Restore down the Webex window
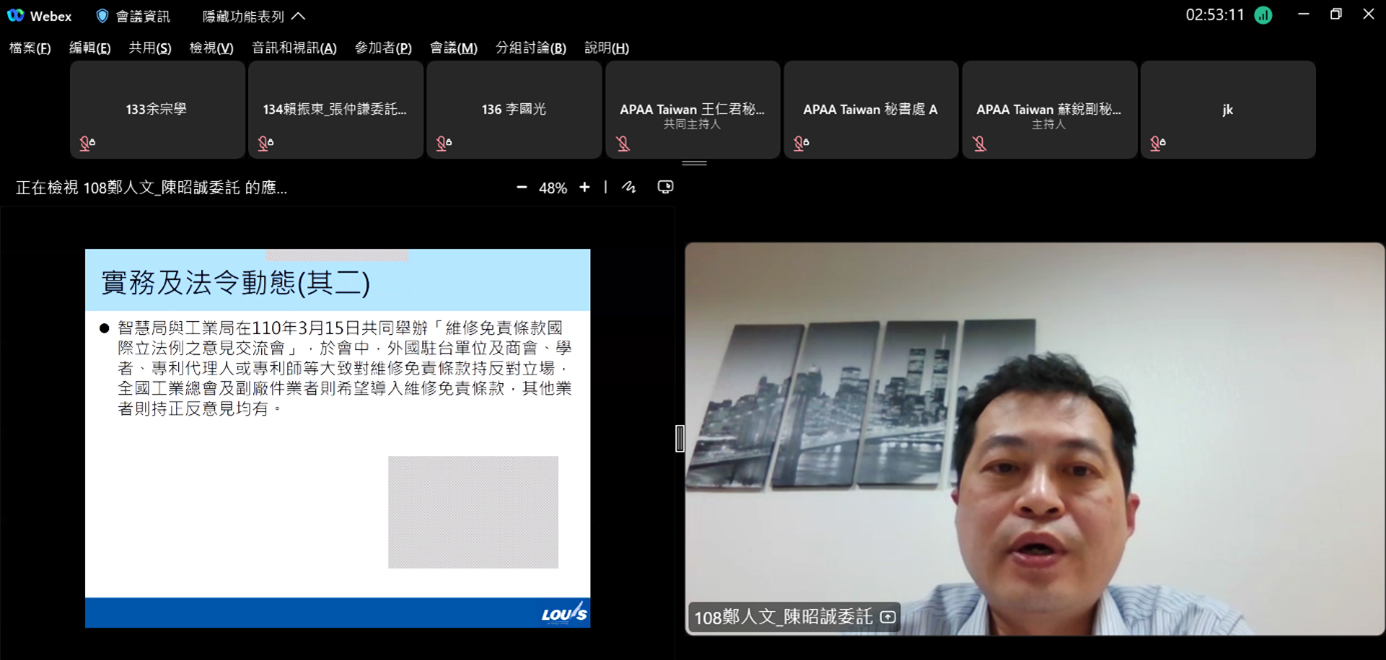Screen dimensions: 1386x660 click(x=1336, y=14)
